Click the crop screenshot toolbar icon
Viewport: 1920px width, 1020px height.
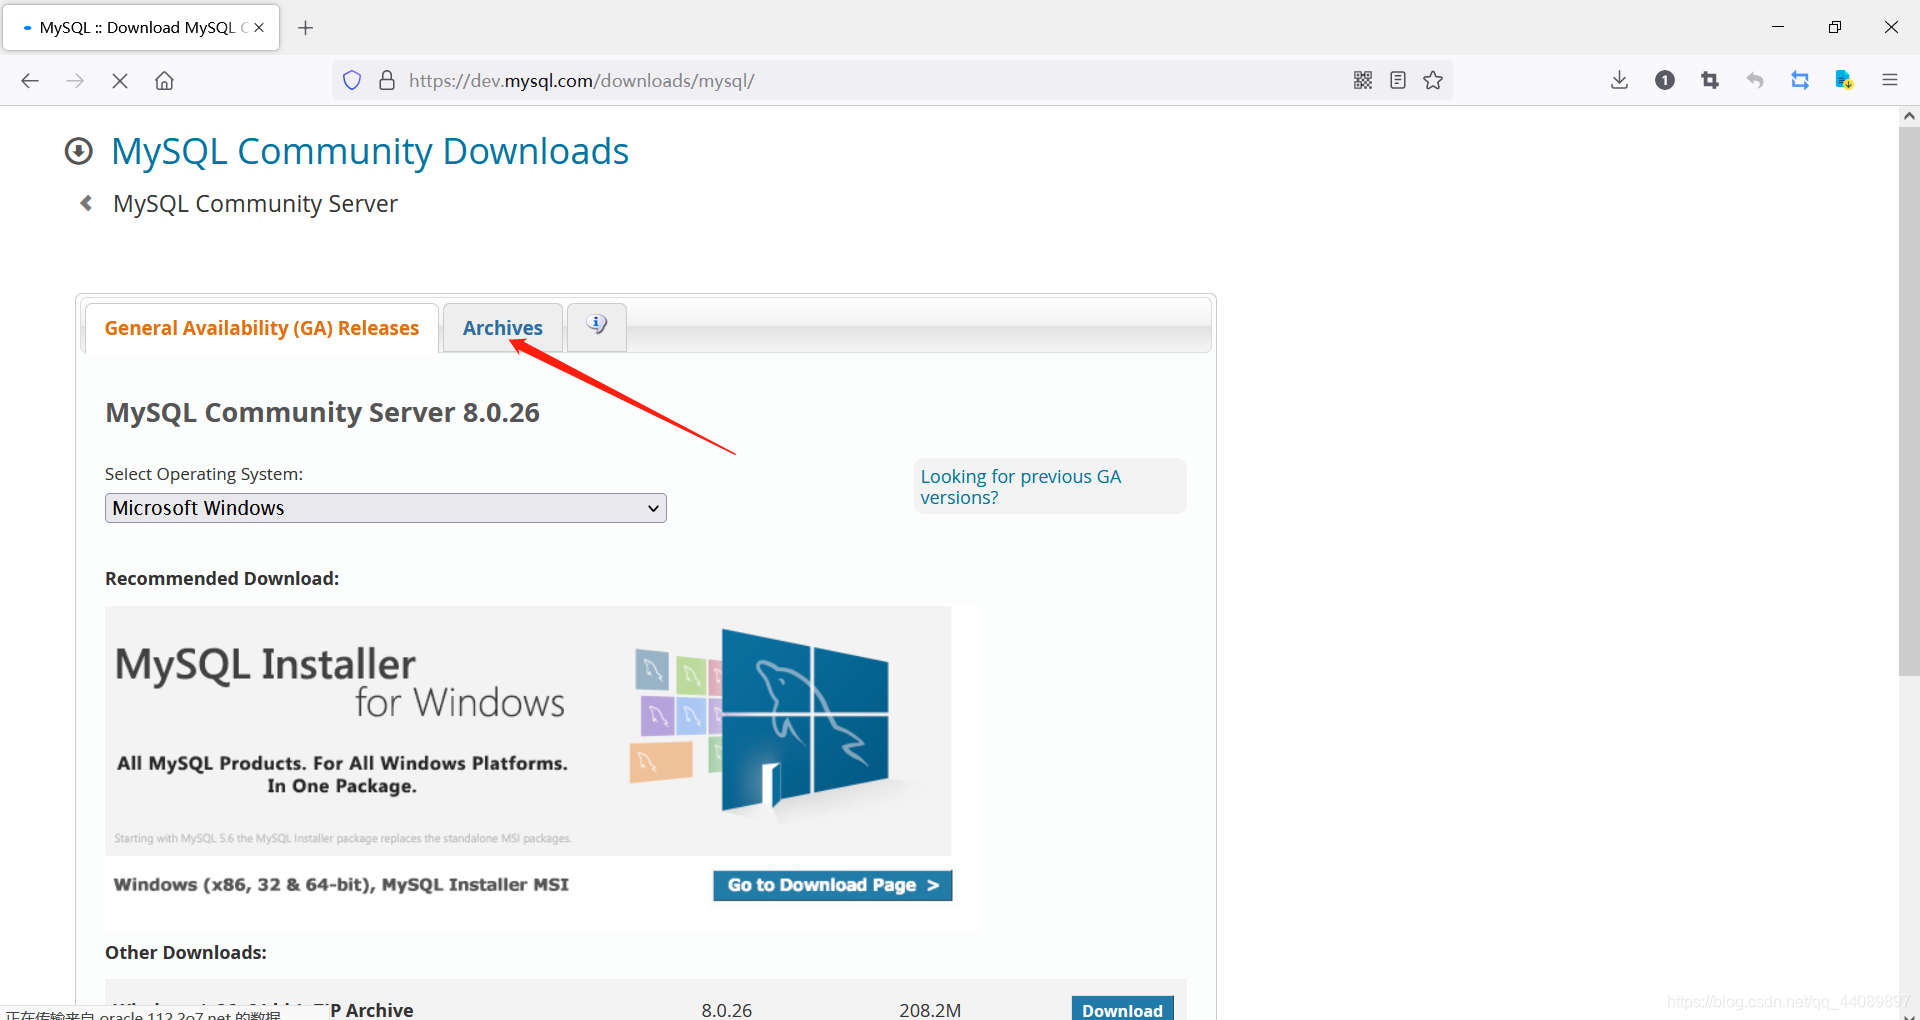1710,80
